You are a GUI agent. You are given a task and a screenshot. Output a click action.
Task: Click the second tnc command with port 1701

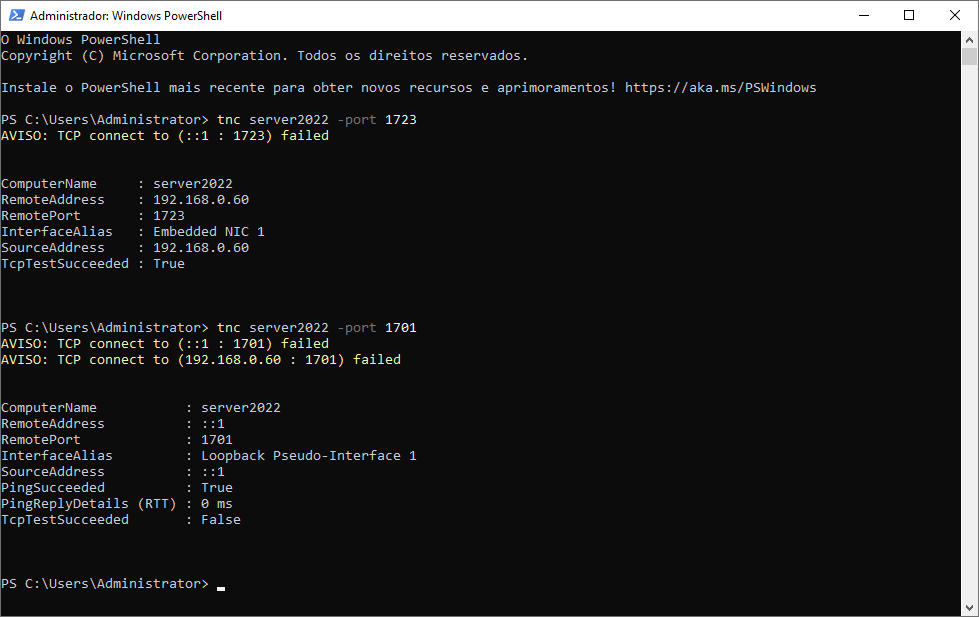(317, 327)
